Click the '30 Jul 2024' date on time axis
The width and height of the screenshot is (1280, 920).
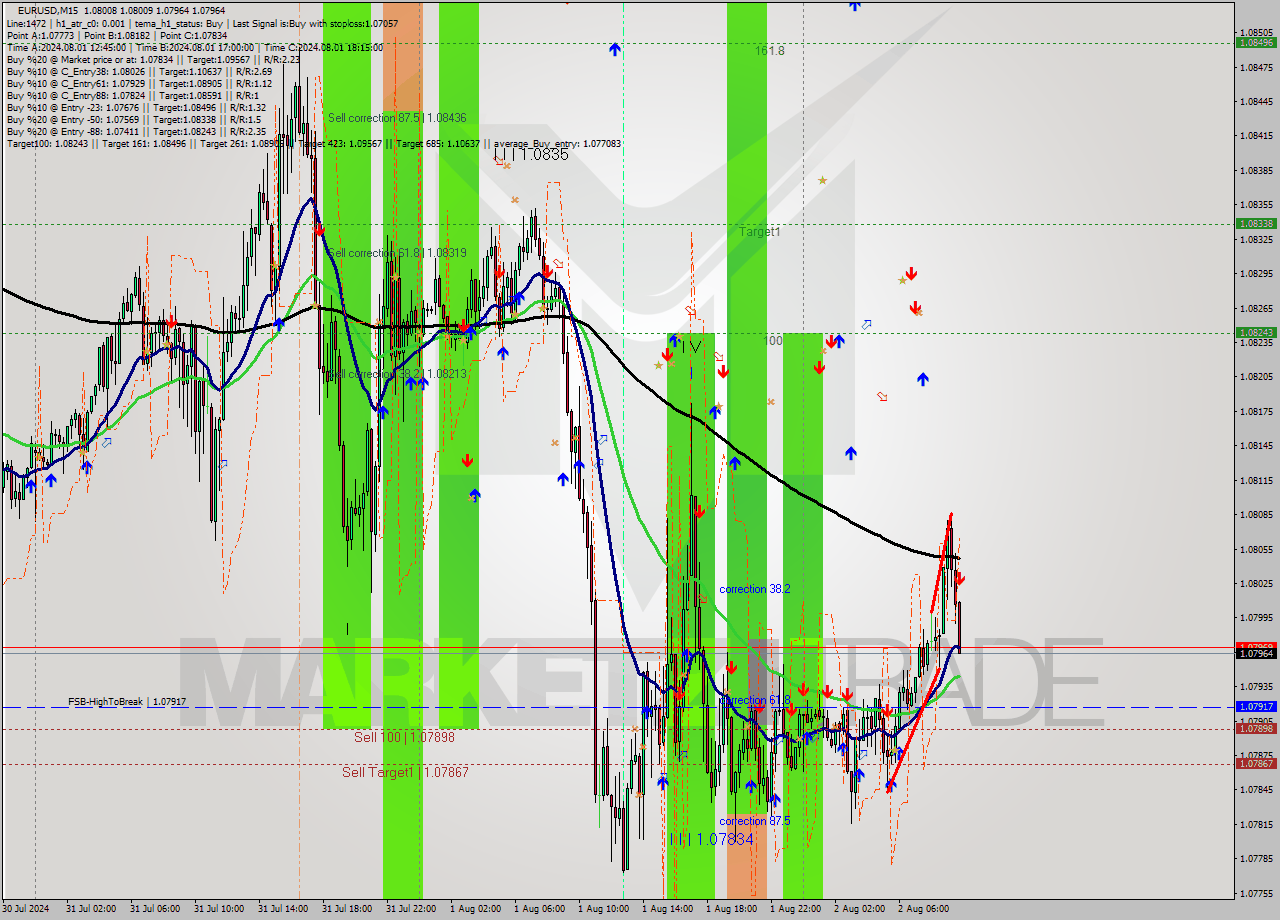point(25,909)
